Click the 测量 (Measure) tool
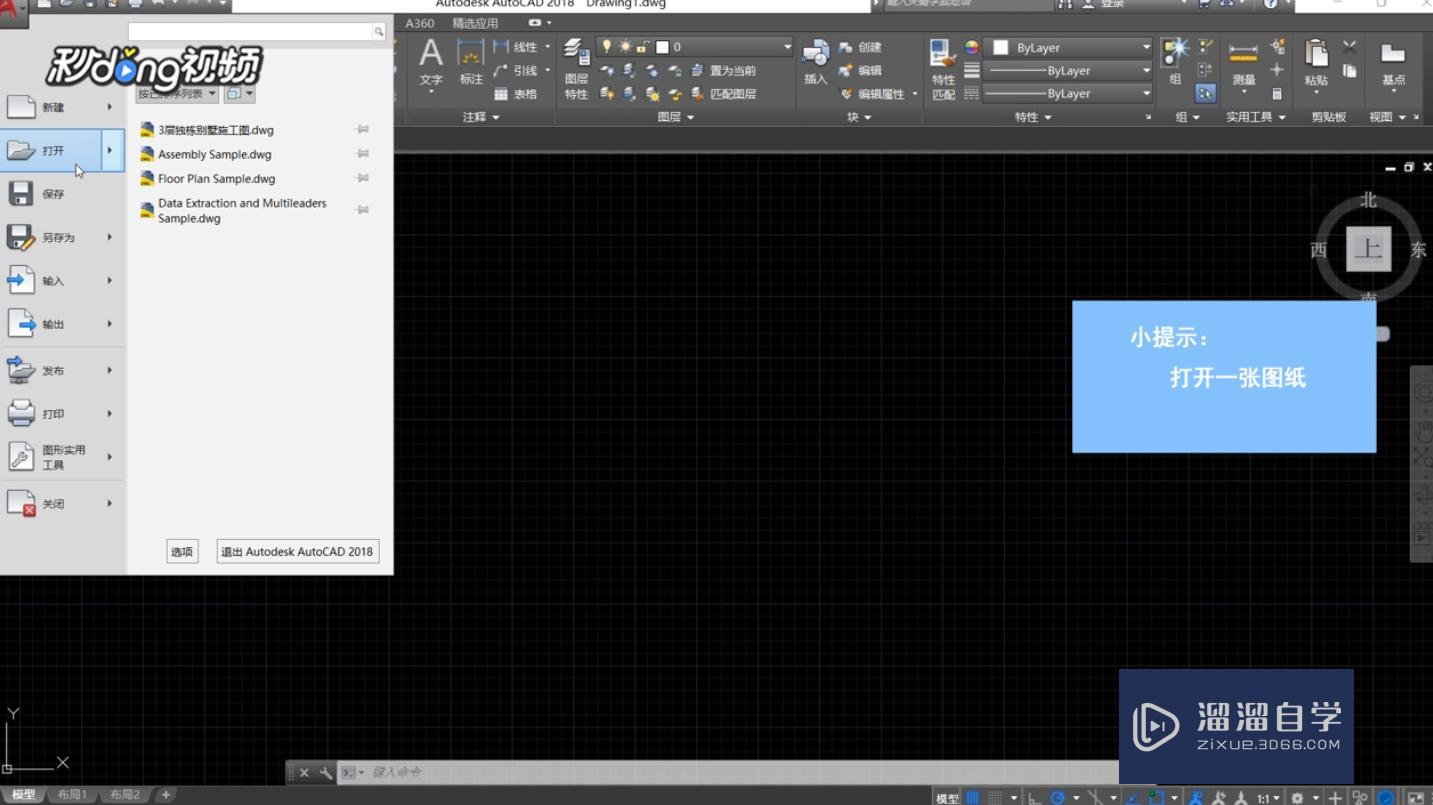 [1243, 64]
